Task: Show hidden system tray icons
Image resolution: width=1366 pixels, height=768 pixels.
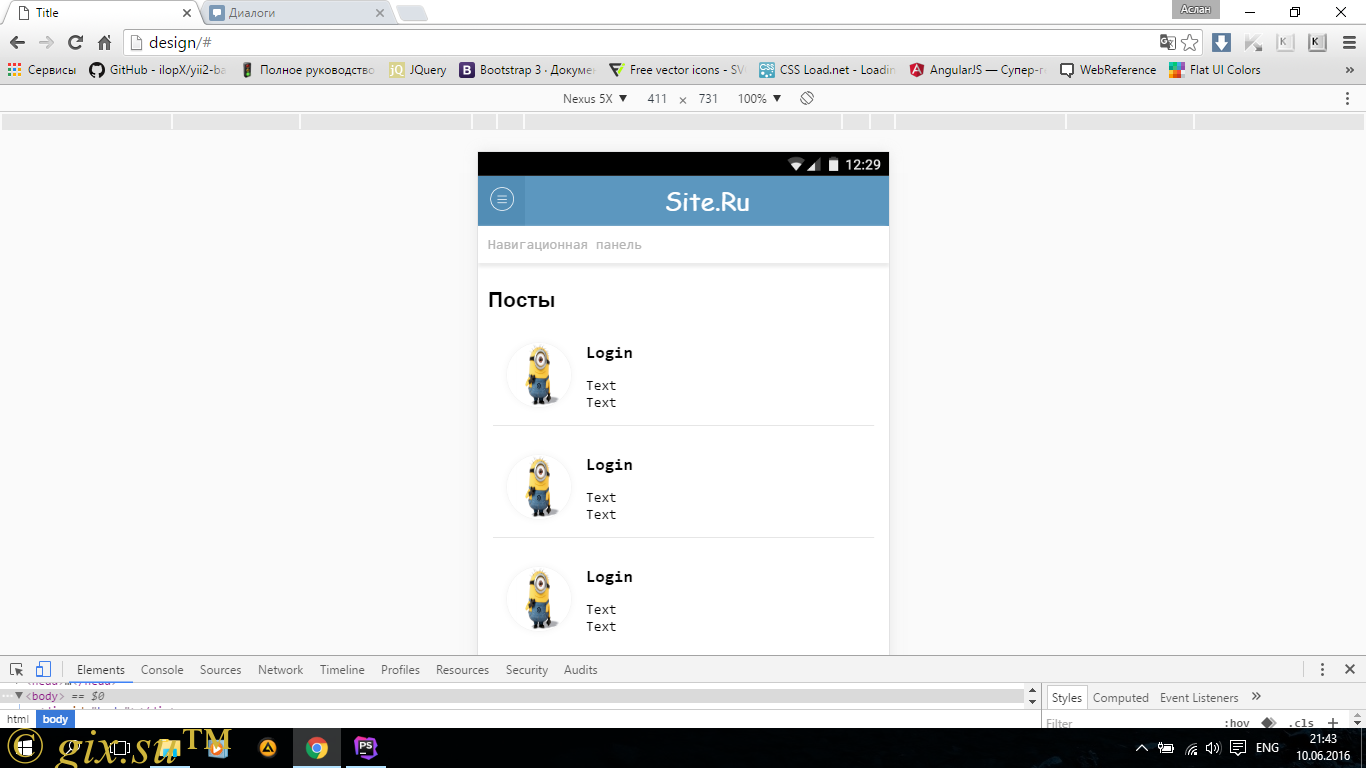Action: click(x=1142, y=748)
